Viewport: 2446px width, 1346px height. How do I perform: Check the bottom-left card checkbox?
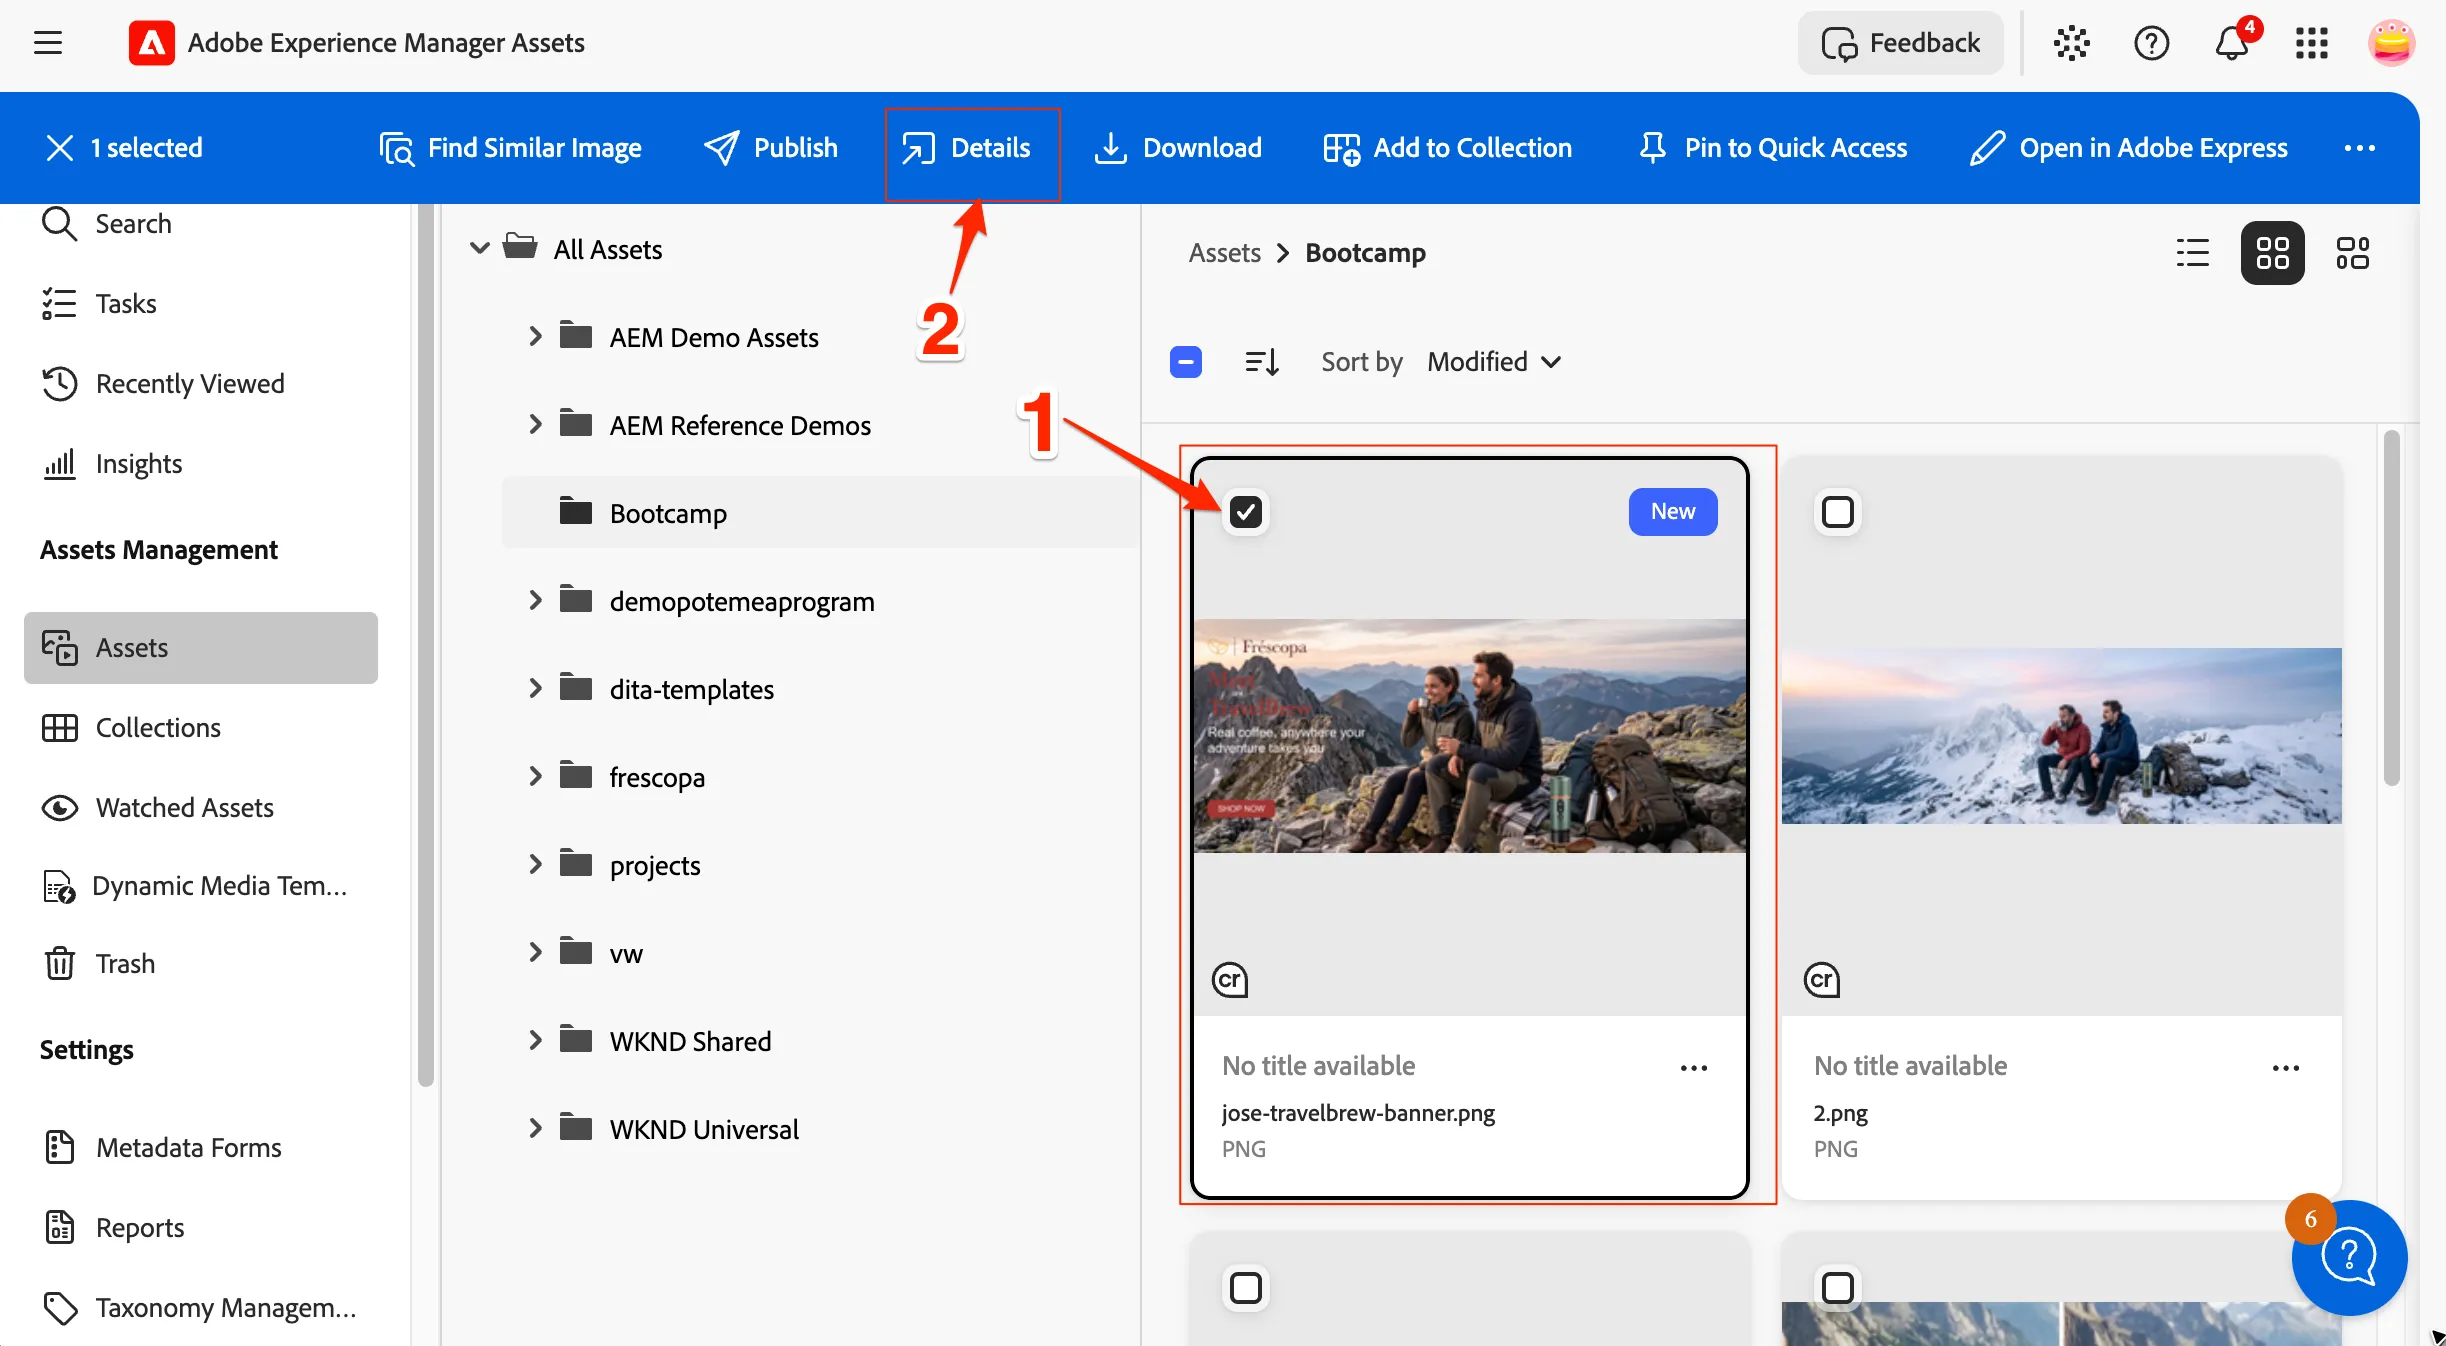(1246, 1288)
